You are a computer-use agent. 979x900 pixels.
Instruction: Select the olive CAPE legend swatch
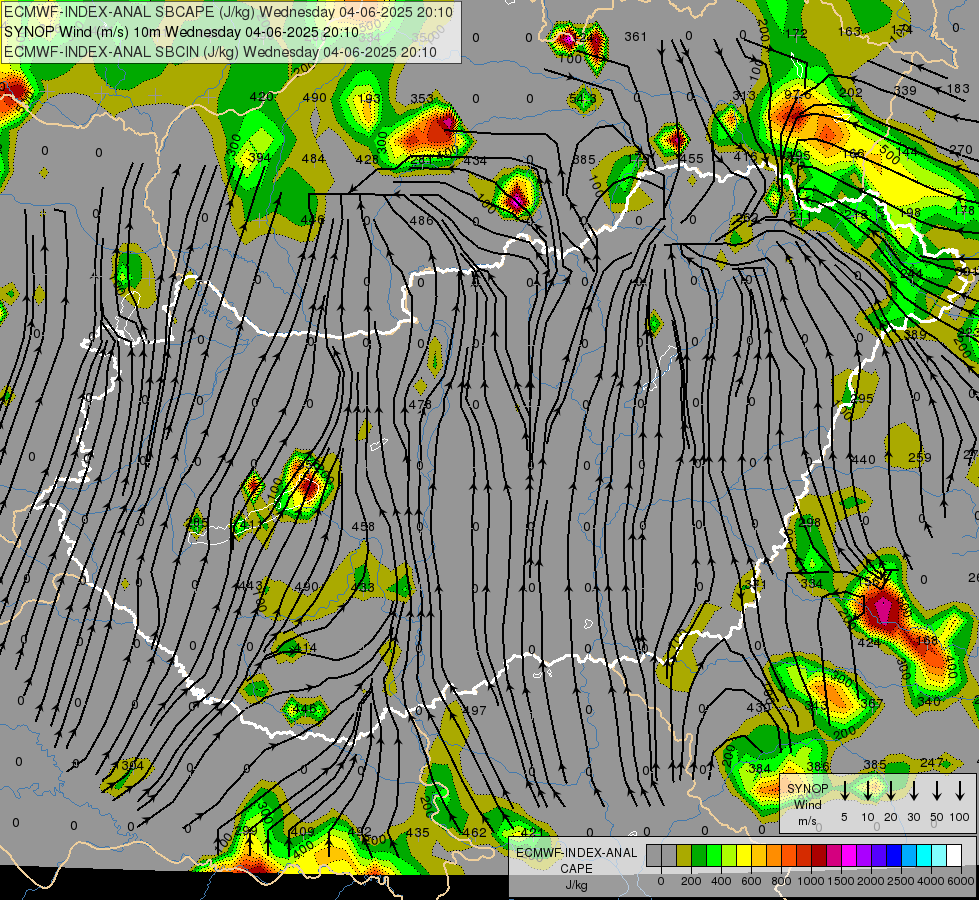[x=684, y=856]
